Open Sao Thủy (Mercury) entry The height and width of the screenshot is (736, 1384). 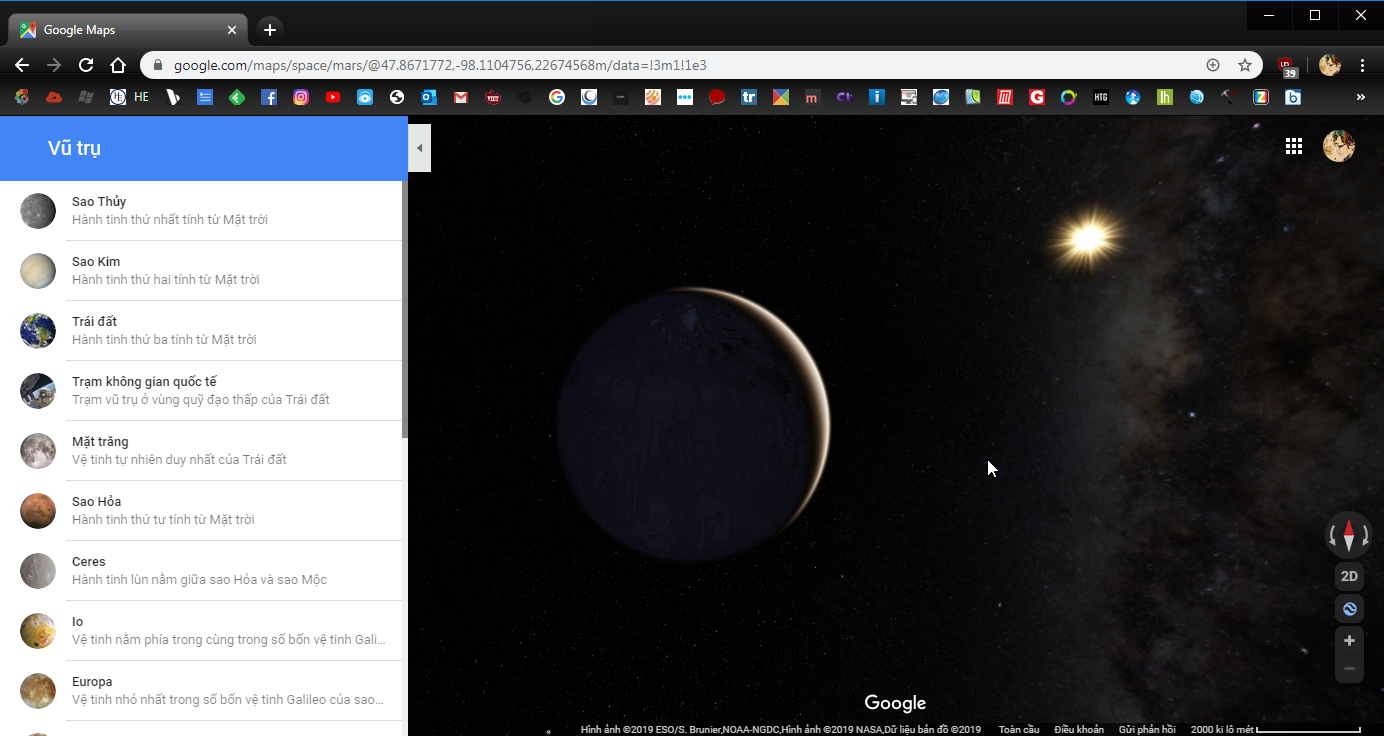[201, 211]
